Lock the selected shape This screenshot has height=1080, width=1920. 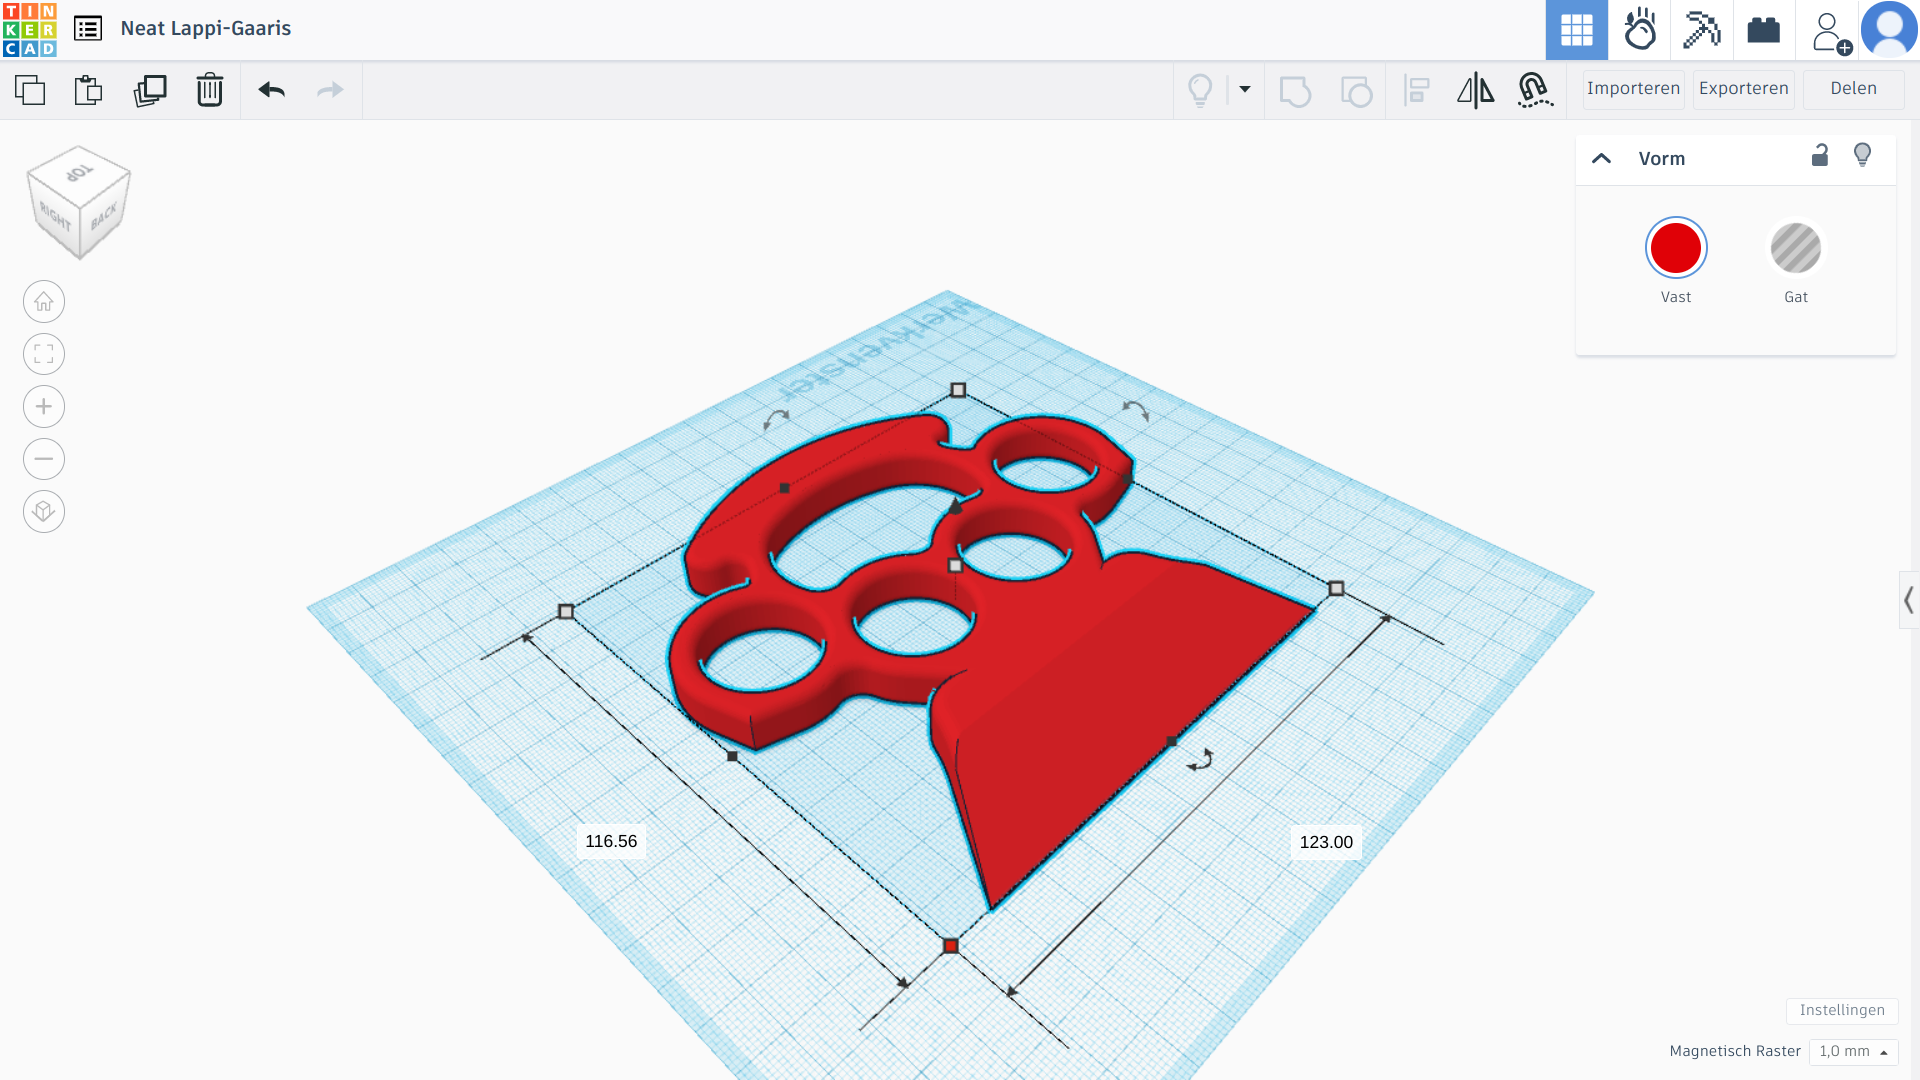click(x=1820, y=156)
